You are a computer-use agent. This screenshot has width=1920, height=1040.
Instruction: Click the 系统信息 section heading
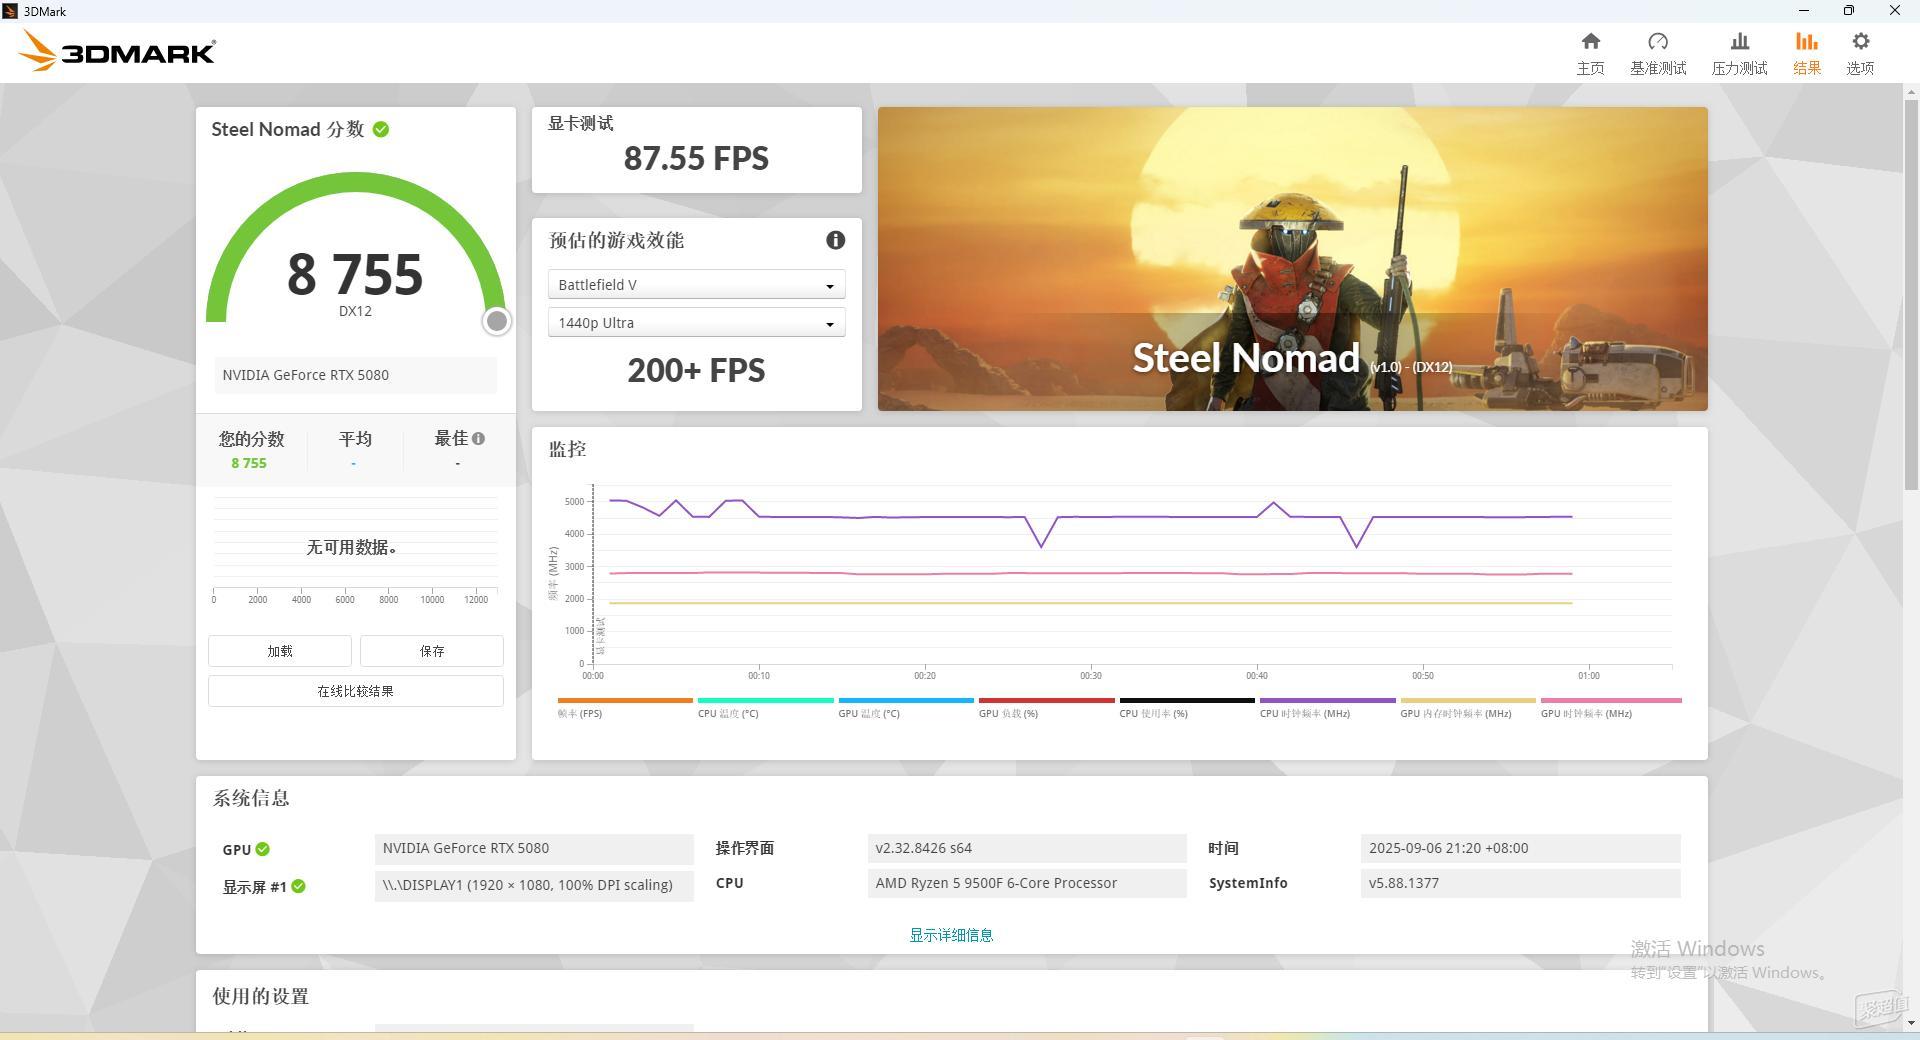click(251, 798)
